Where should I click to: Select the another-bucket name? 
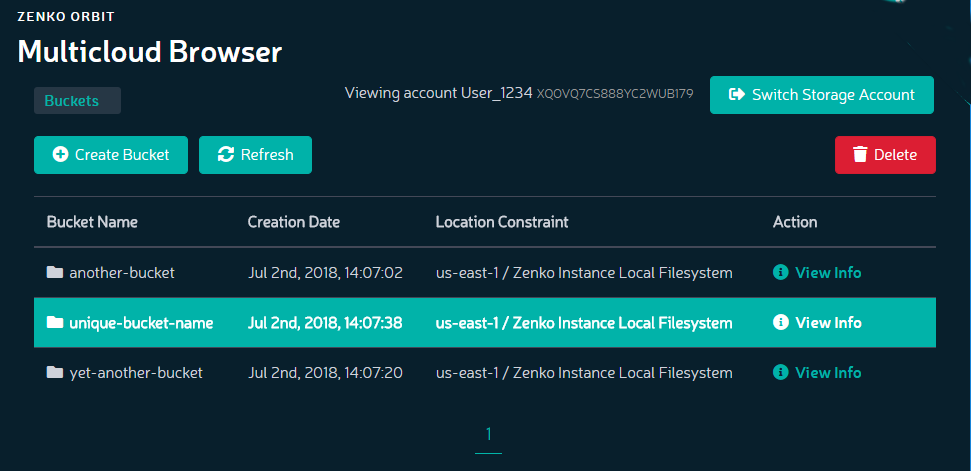pos(122,272)
